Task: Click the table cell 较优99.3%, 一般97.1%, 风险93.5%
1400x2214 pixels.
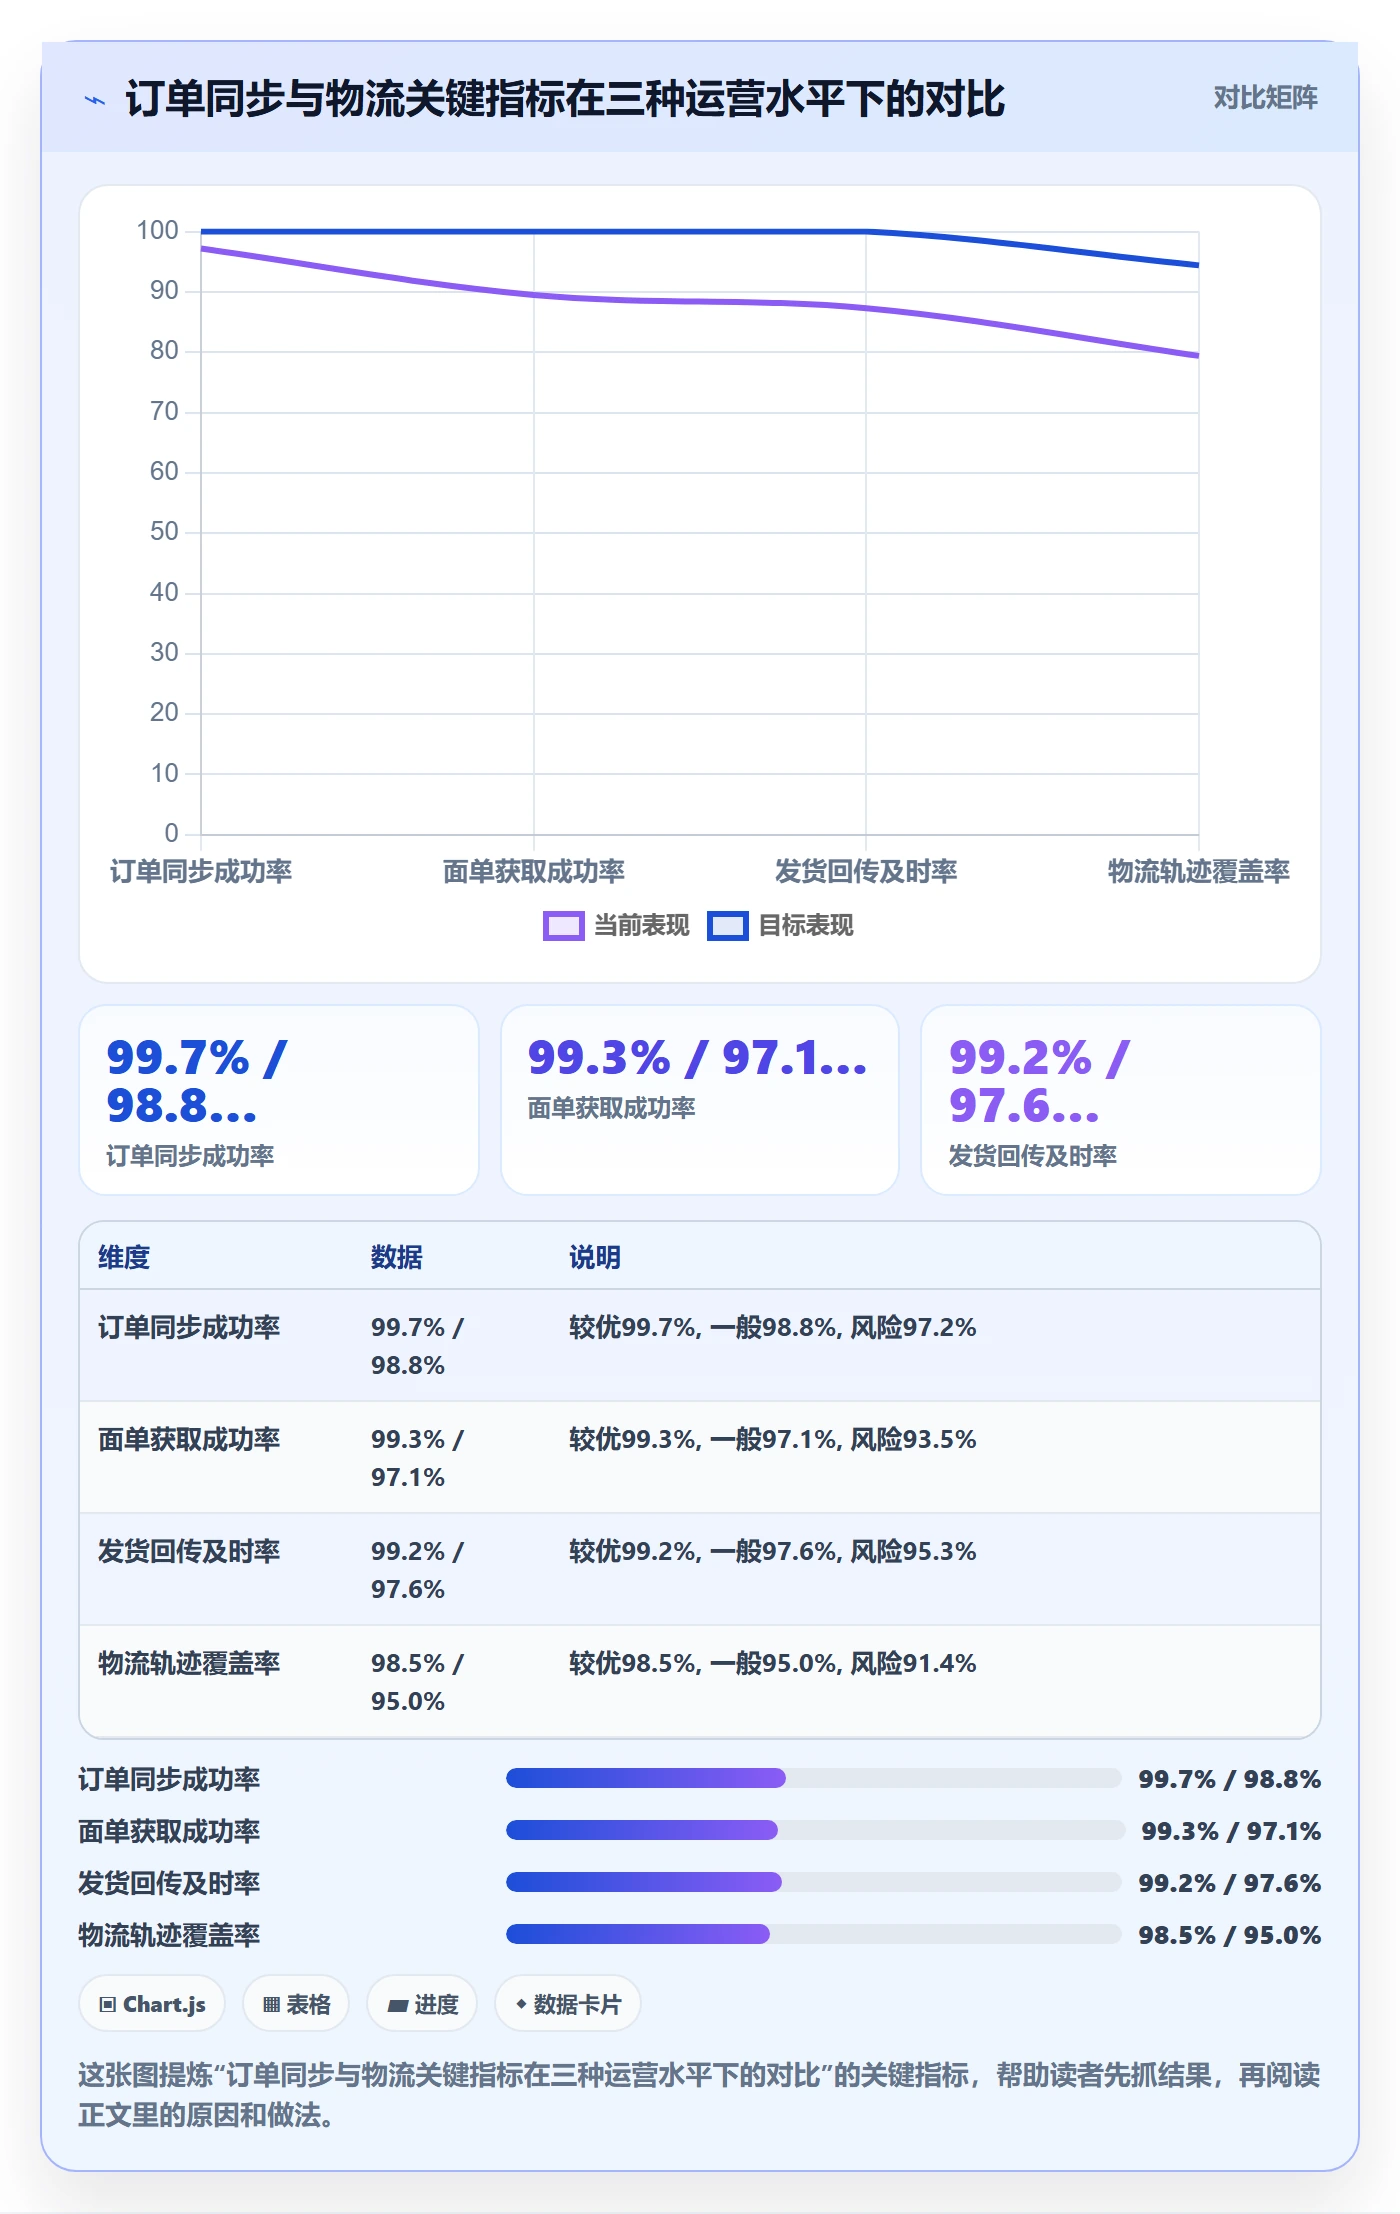Action: (772, 1439)
